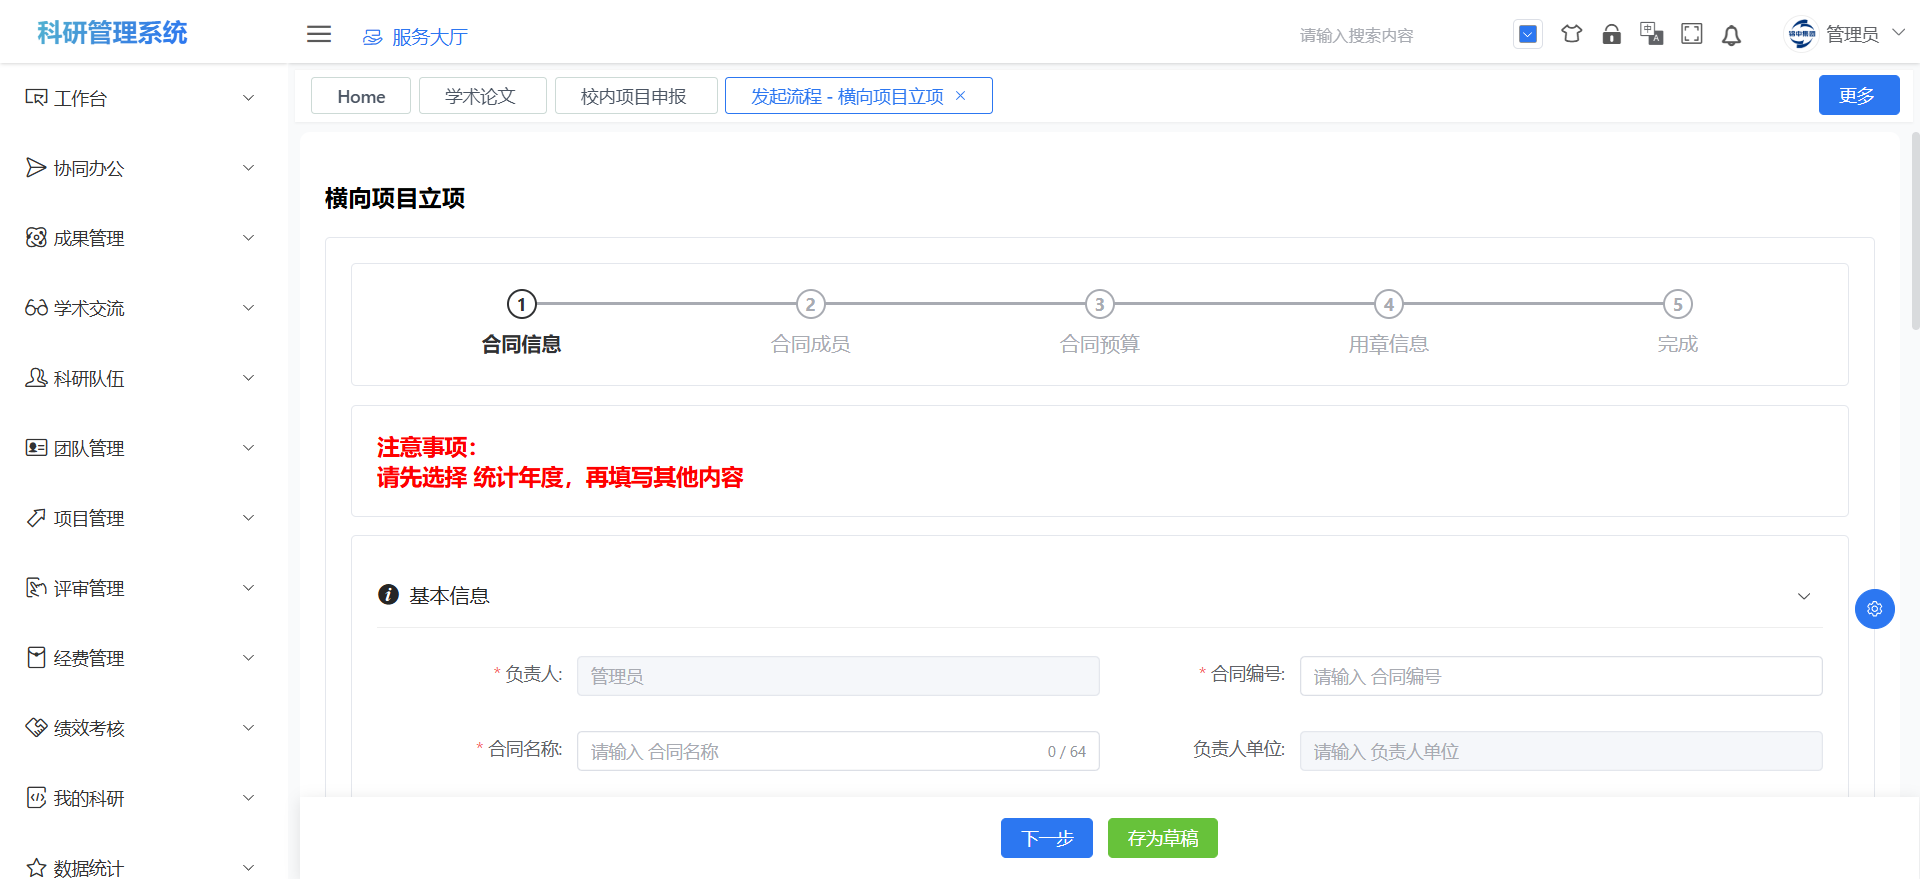Click the green 存为草稿 button
The image size is (1920, 879).
(x=1162, y=838)
